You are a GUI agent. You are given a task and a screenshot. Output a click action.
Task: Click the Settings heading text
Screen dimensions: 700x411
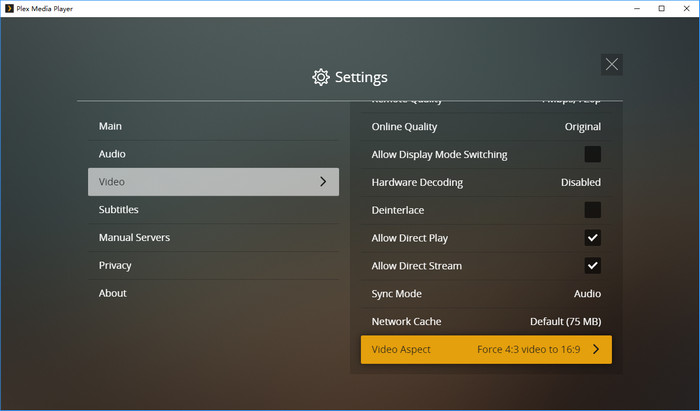(x=361, y=77)
